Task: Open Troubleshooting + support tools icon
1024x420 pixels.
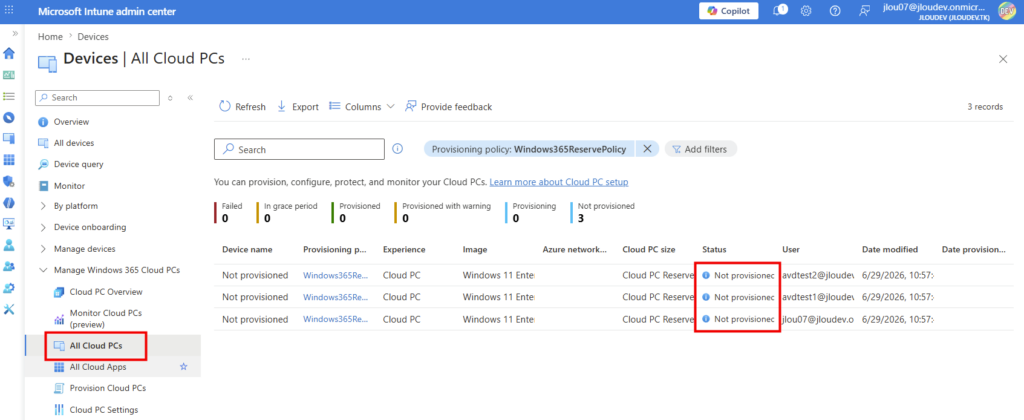Action: click(9, 309)
